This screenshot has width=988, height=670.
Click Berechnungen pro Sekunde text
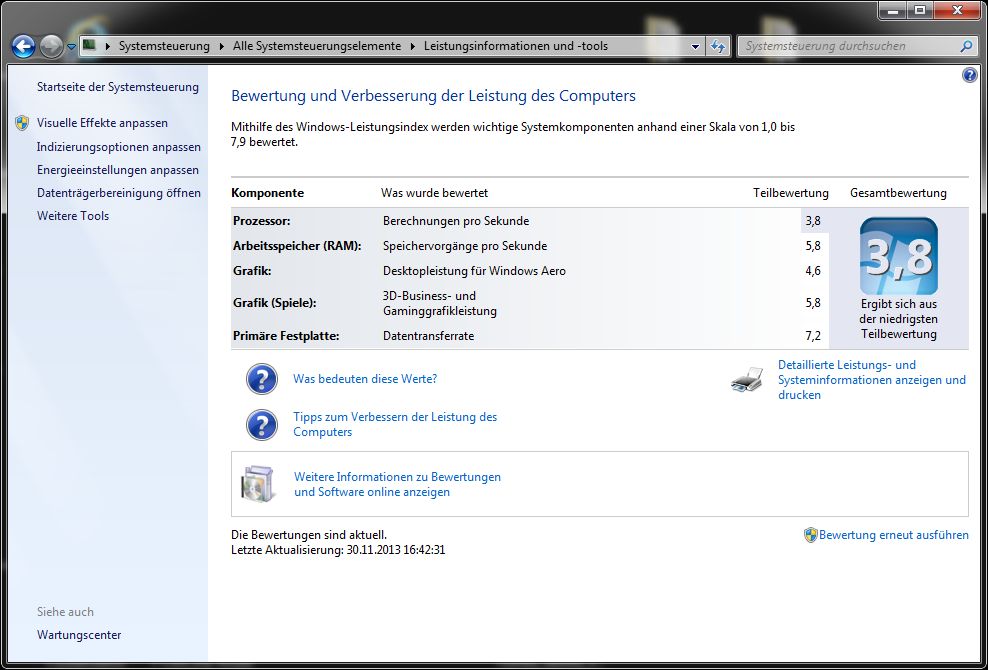456,221
